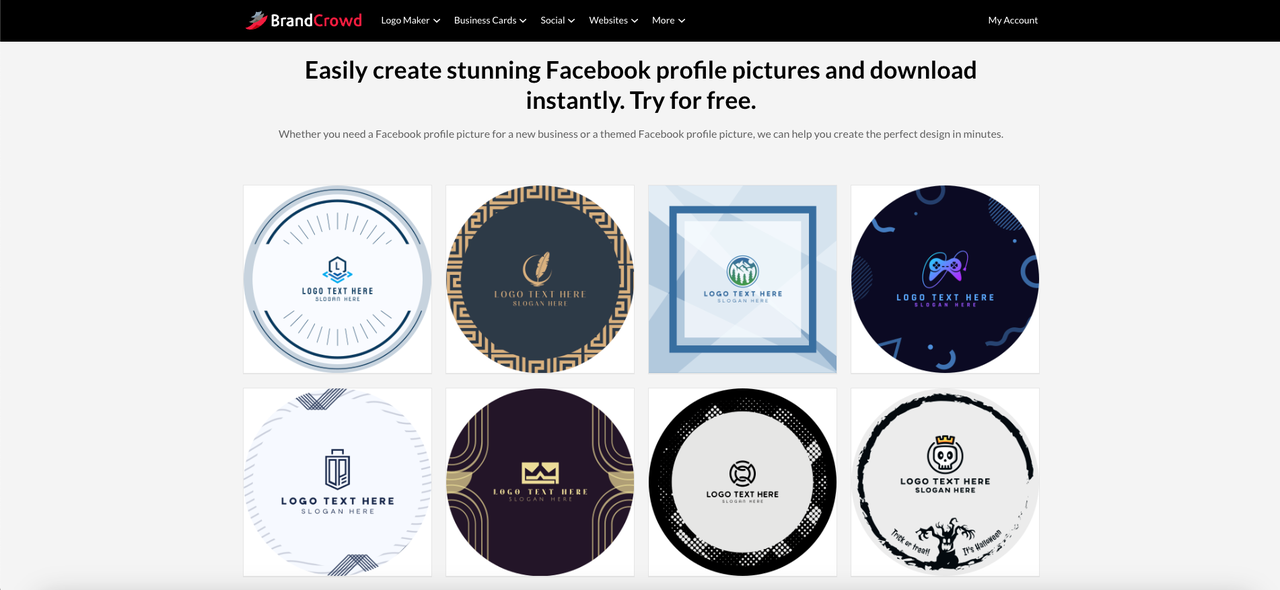Choose the gold feather logo design

(x=540, y=269)
